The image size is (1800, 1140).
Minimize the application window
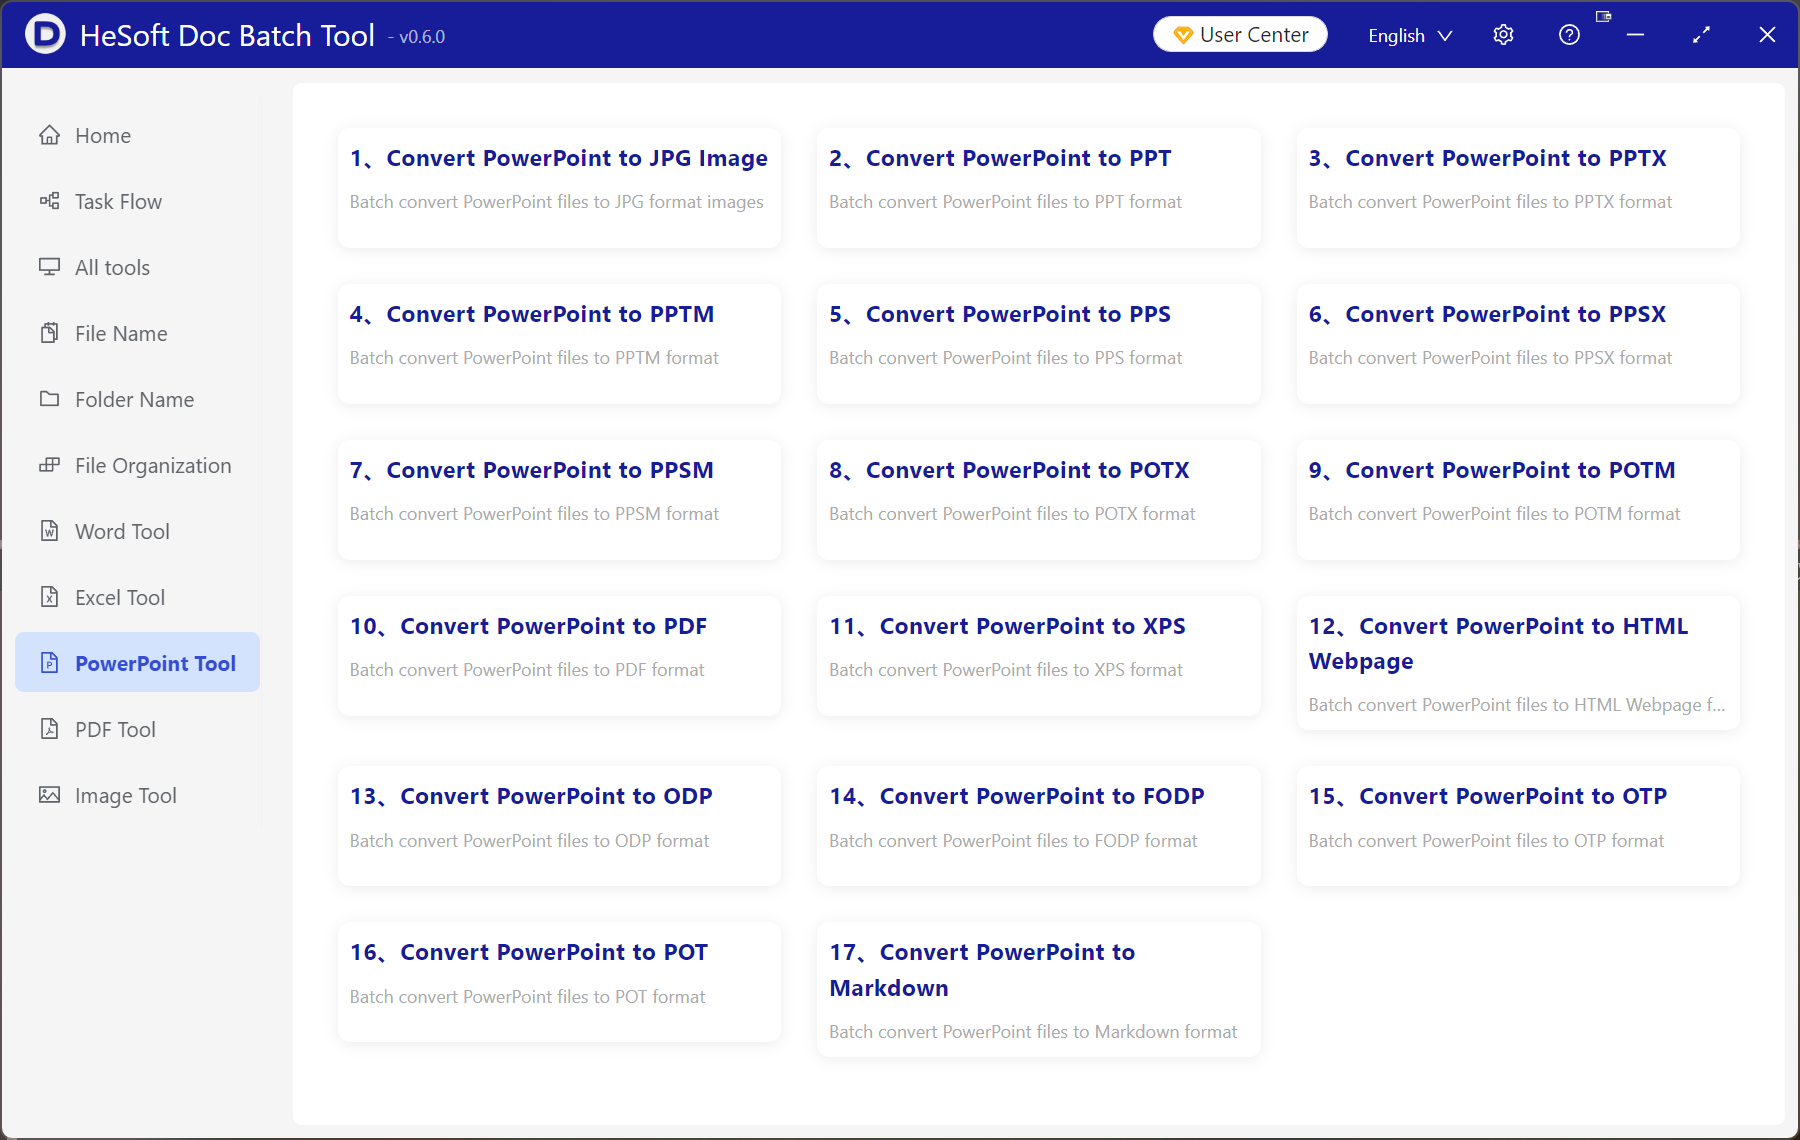pos(1635,35)
